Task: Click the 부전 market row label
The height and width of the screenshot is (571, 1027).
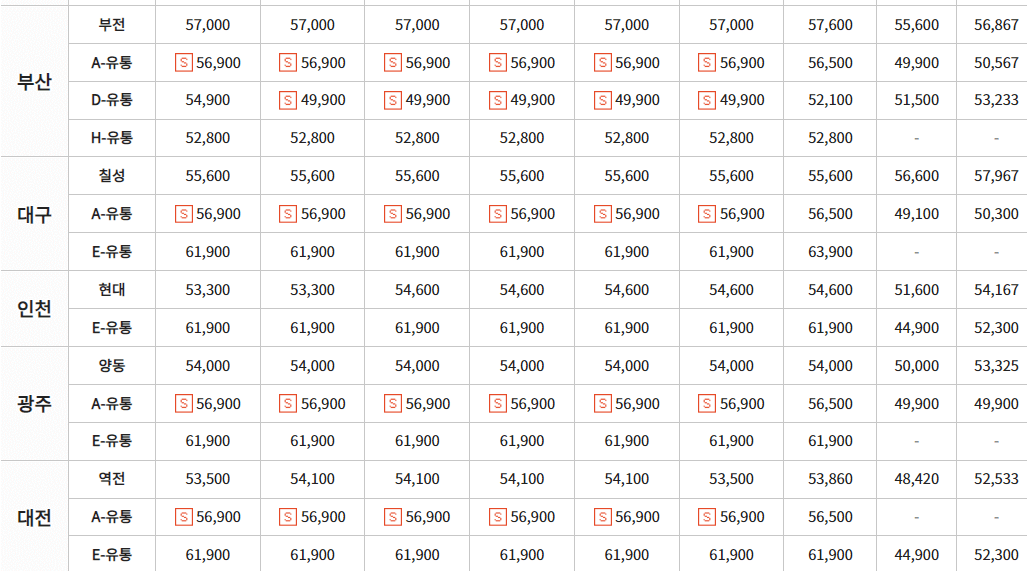Action: click(x=112, y=25)
